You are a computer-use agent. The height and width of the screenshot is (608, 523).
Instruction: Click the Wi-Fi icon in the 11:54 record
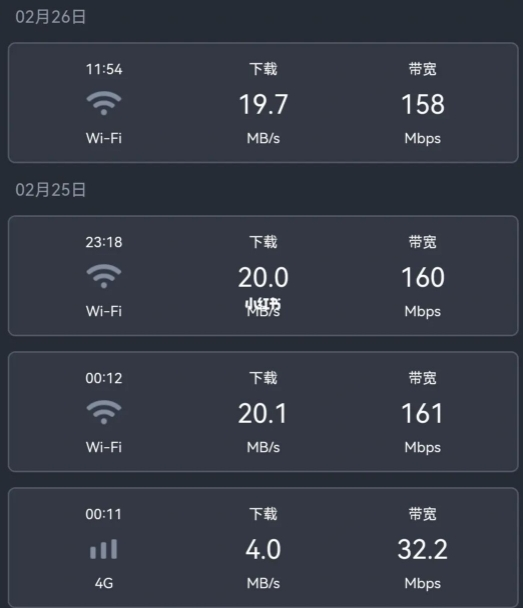[104, 103]
